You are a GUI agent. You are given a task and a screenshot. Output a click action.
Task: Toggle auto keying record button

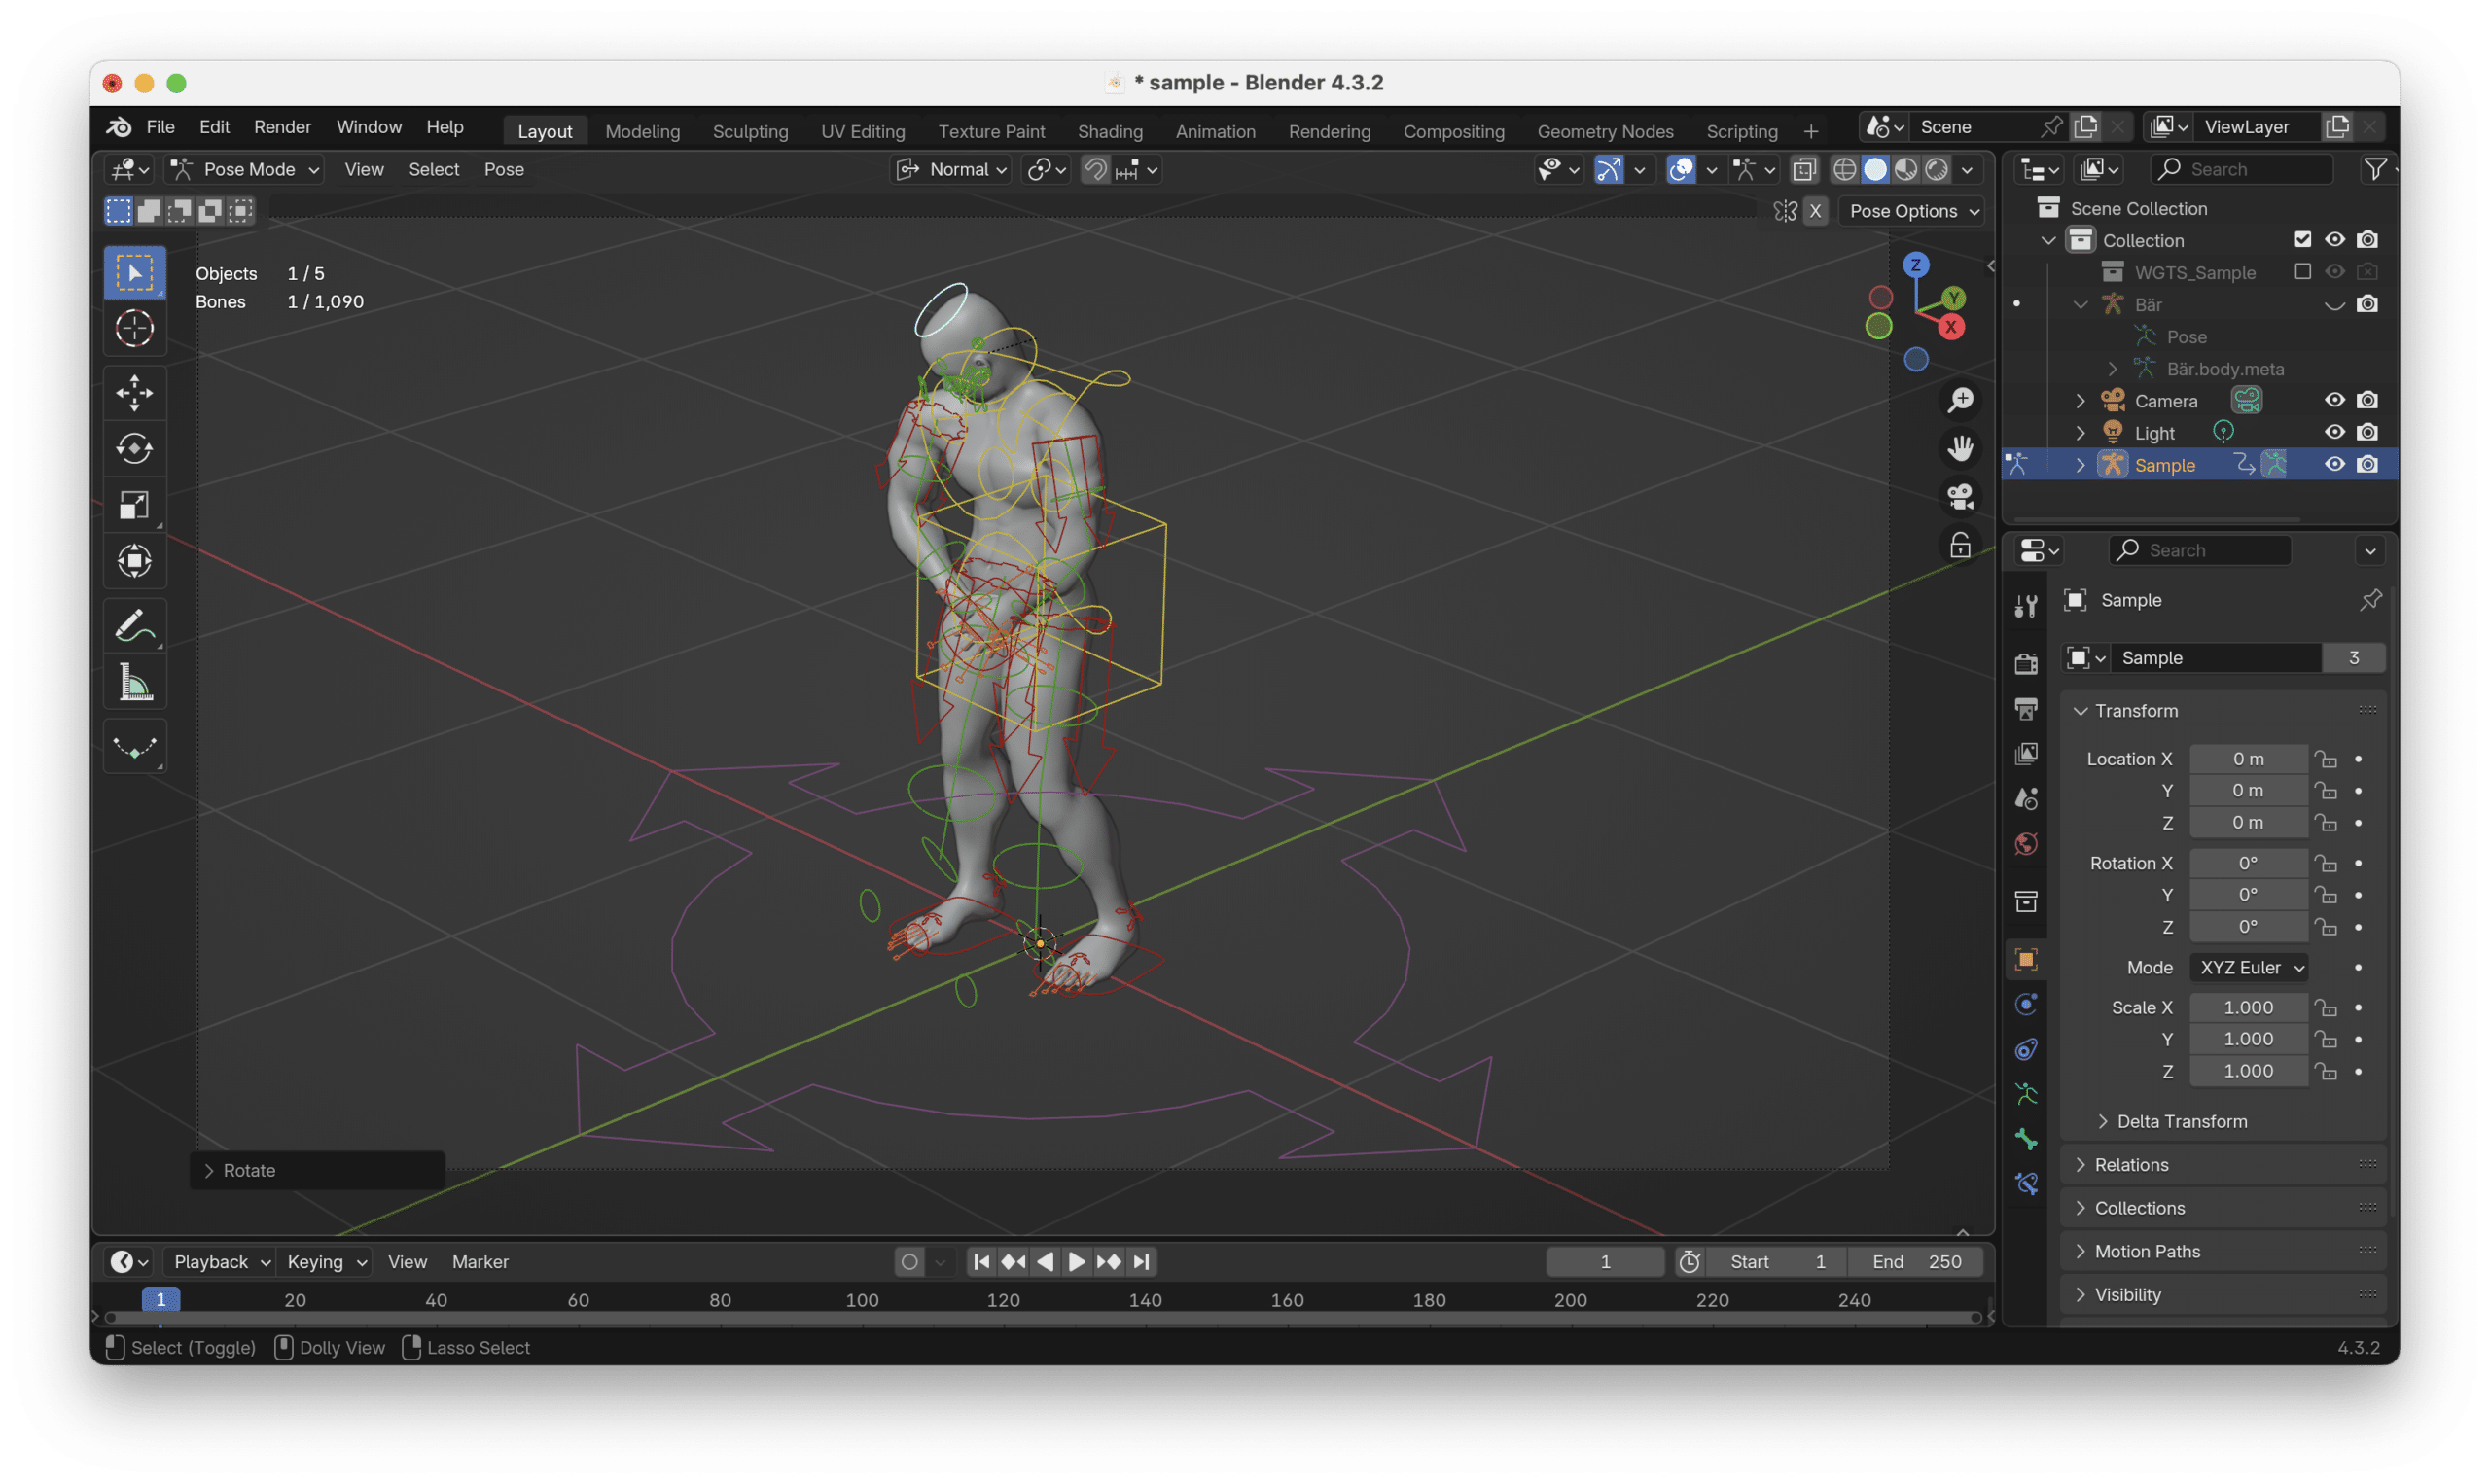click(x=909, y=1262)
